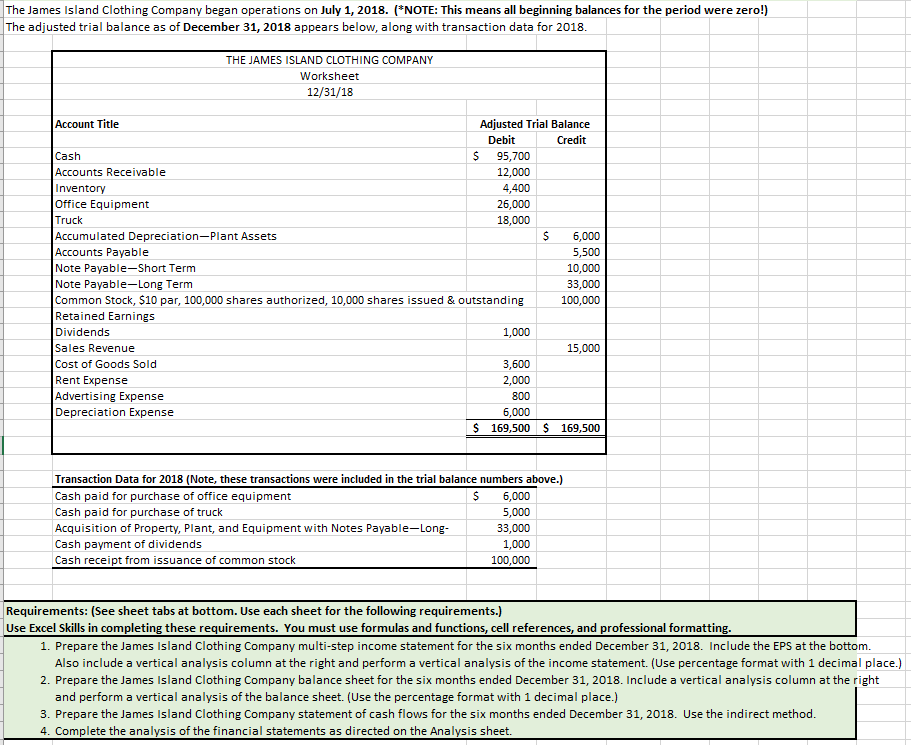Click the common stock issuance receipt 100,000
The height and width of the screenshot is (745, 911).
510,560
